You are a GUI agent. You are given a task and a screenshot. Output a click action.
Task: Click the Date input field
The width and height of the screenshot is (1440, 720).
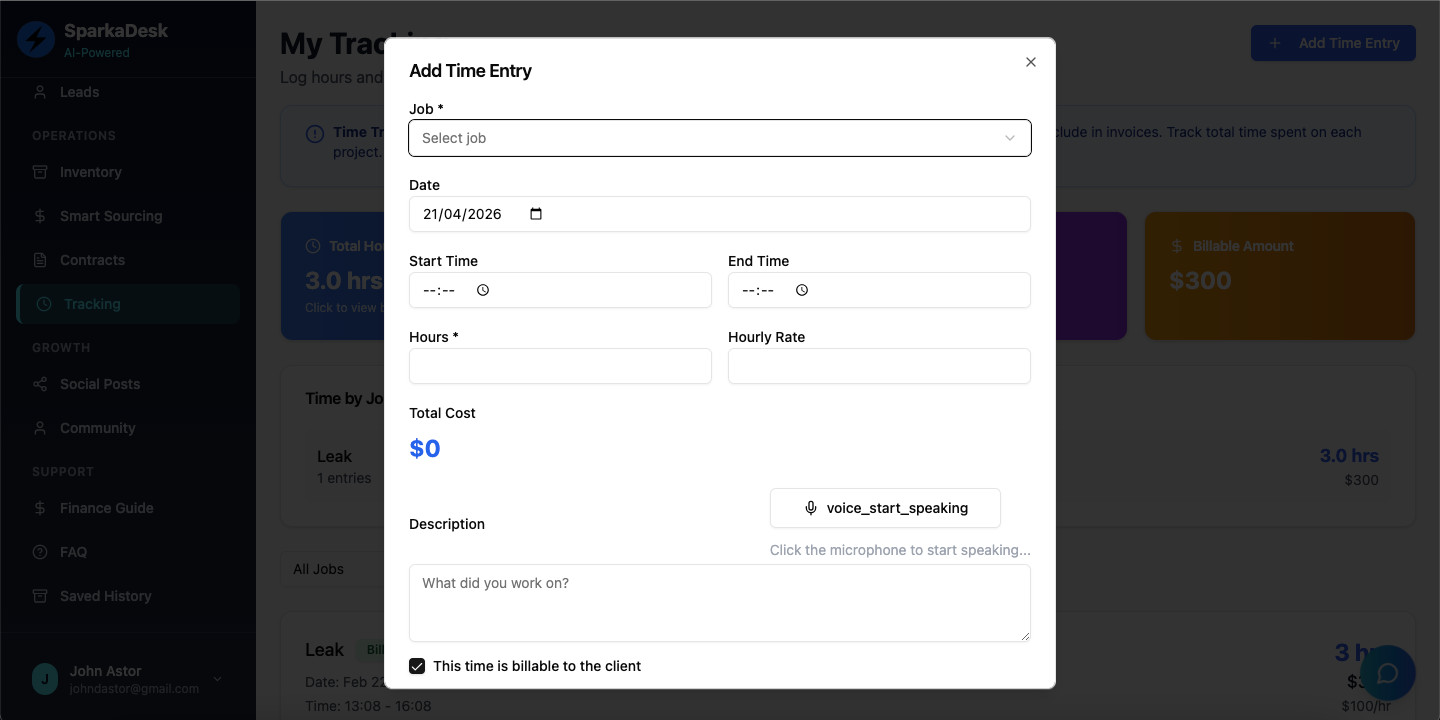click(720, 214)
